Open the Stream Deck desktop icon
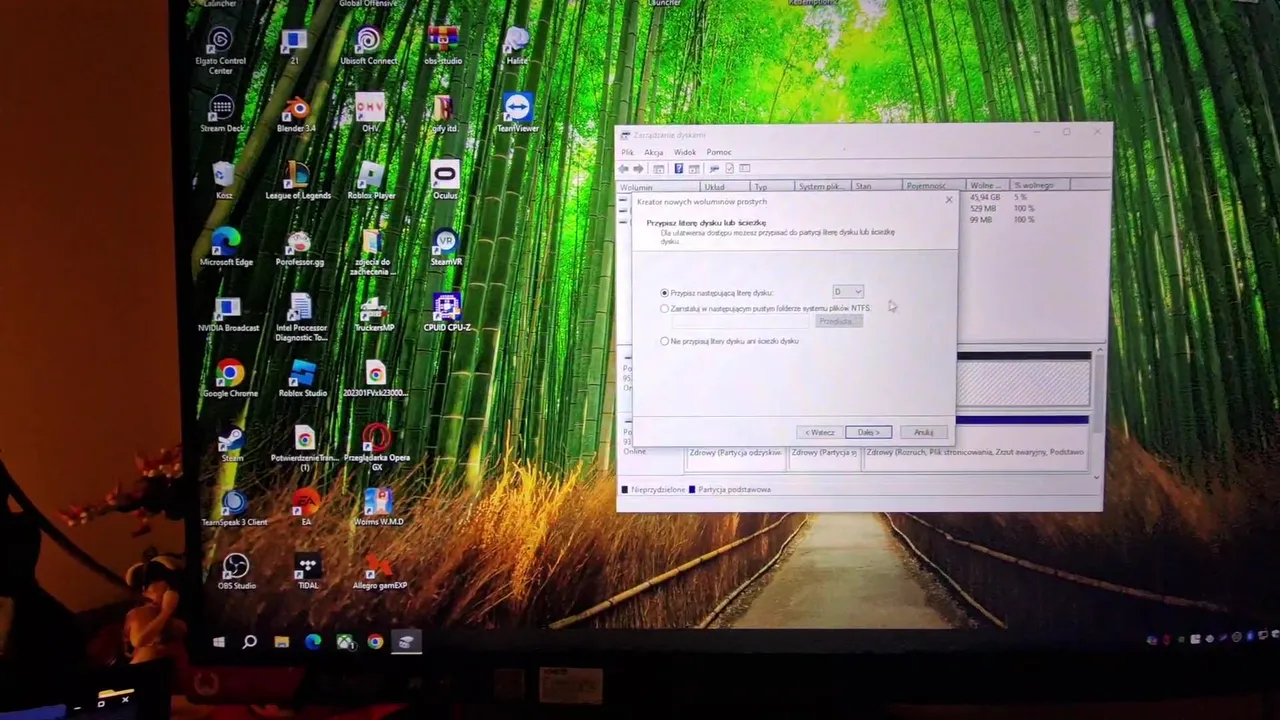This screenshot has height=720, width=1280. [221, 115]
